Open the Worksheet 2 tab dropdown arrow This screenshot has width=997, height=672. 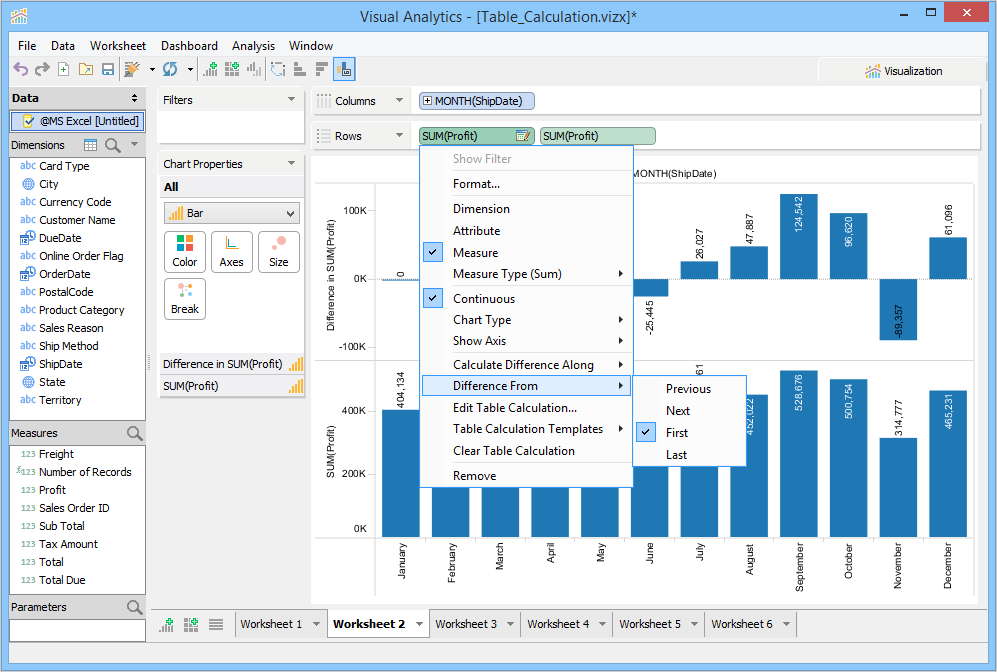click(419, 624)
